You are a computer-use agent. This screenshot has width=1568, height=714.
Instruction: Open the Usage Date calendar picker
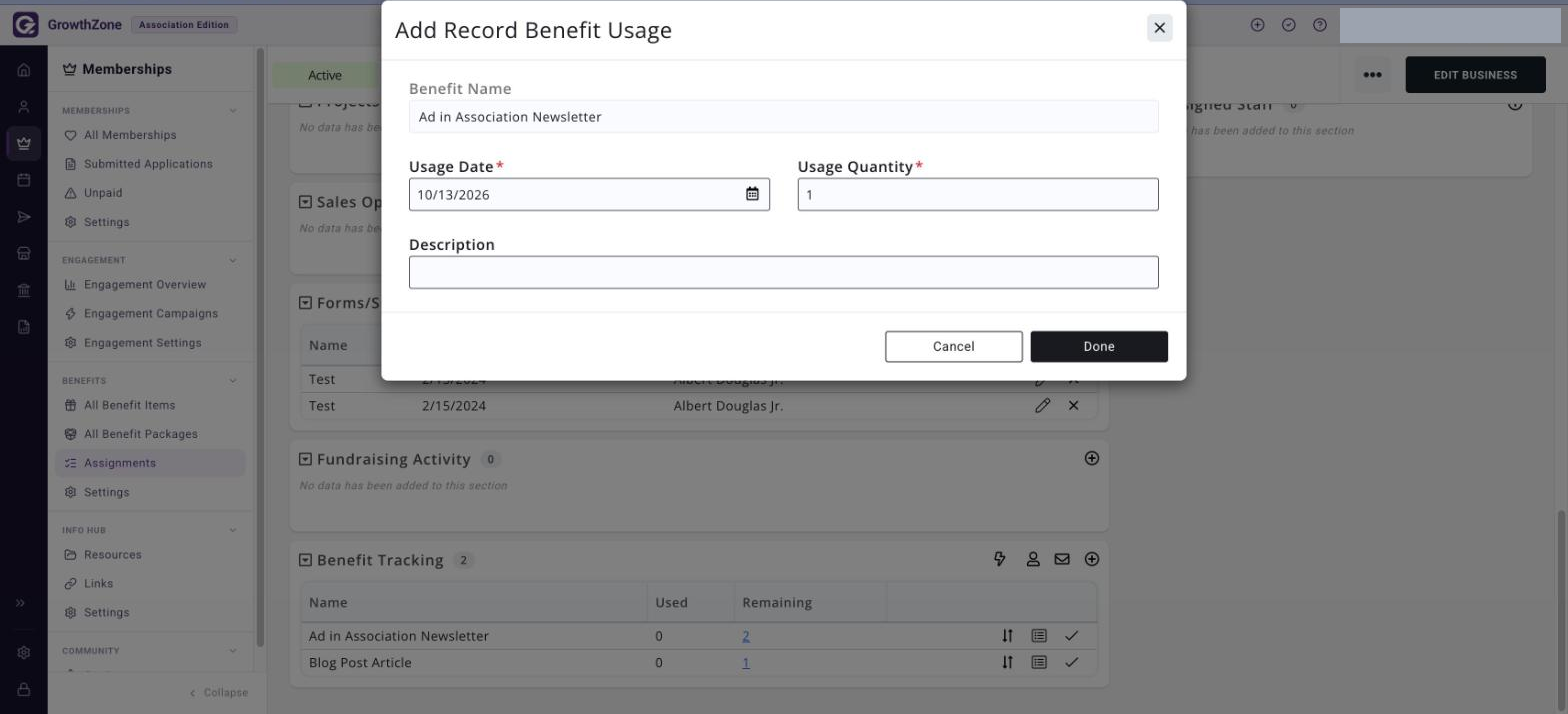(x=752, y=194)
